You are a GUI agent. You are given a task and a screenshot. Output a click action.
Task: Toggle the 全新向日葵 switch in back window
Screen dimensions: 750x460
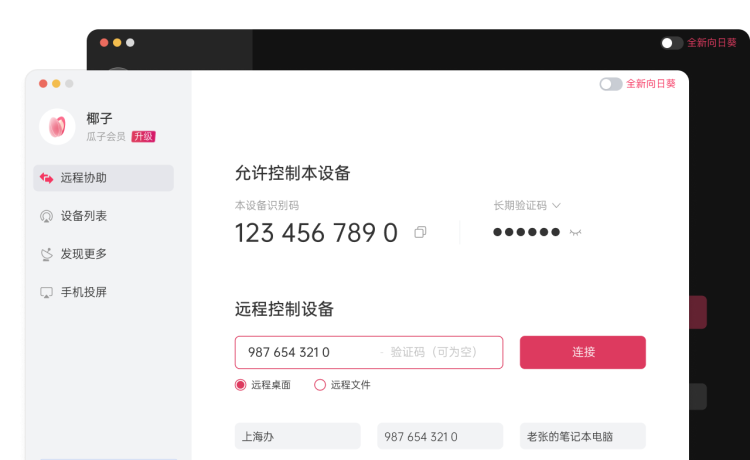pyautogui.click(x=672, y=43)
